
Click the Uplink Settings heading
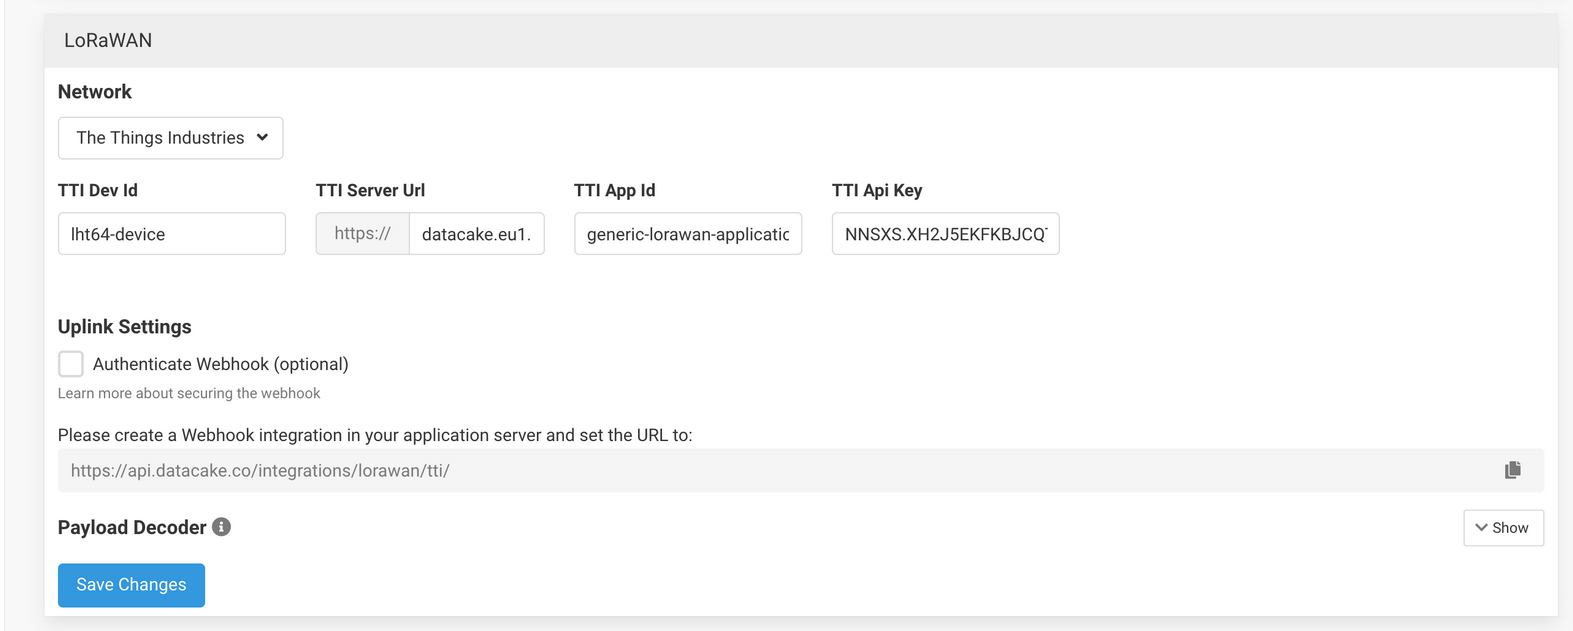click(124, 327)
